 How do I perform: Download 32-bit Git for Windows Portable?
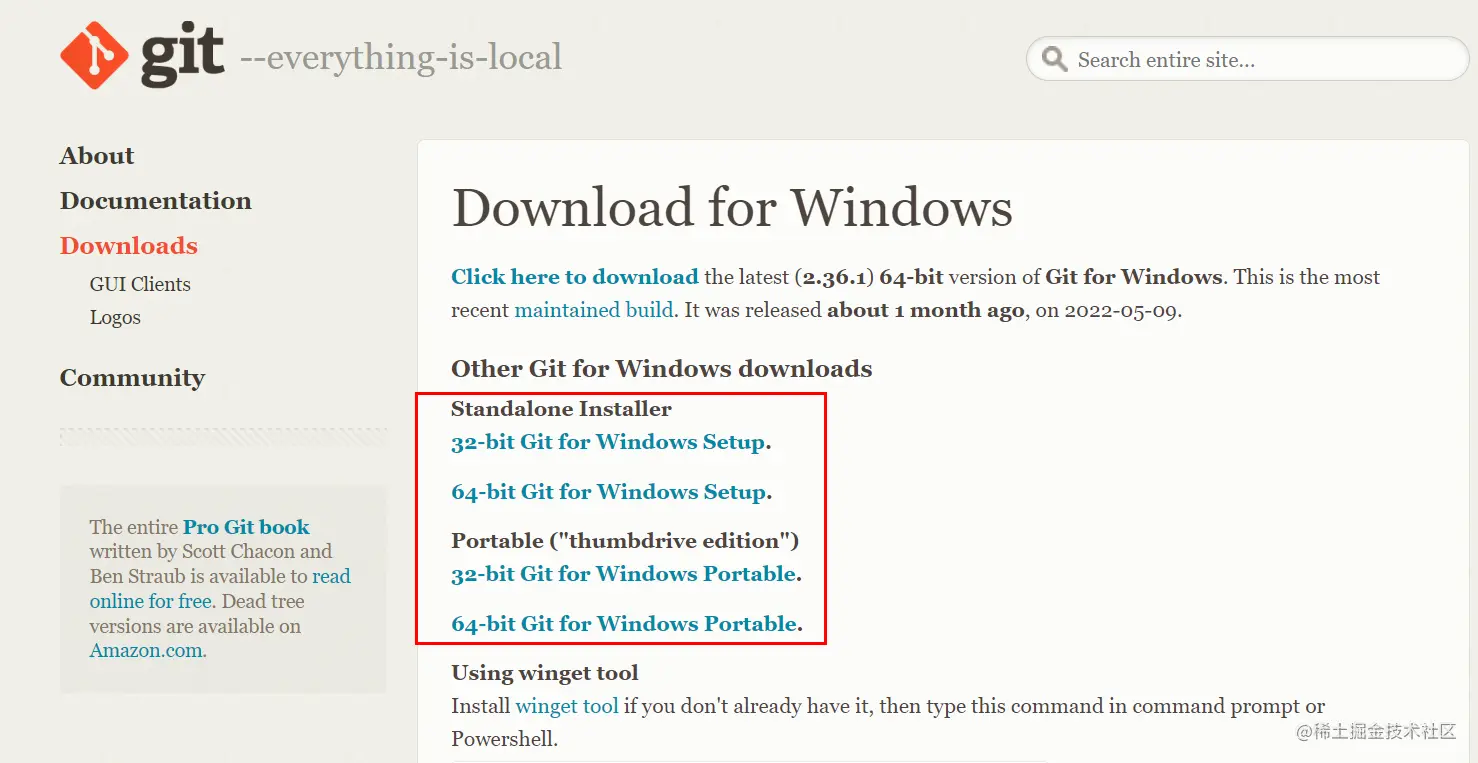pos(624,574)
